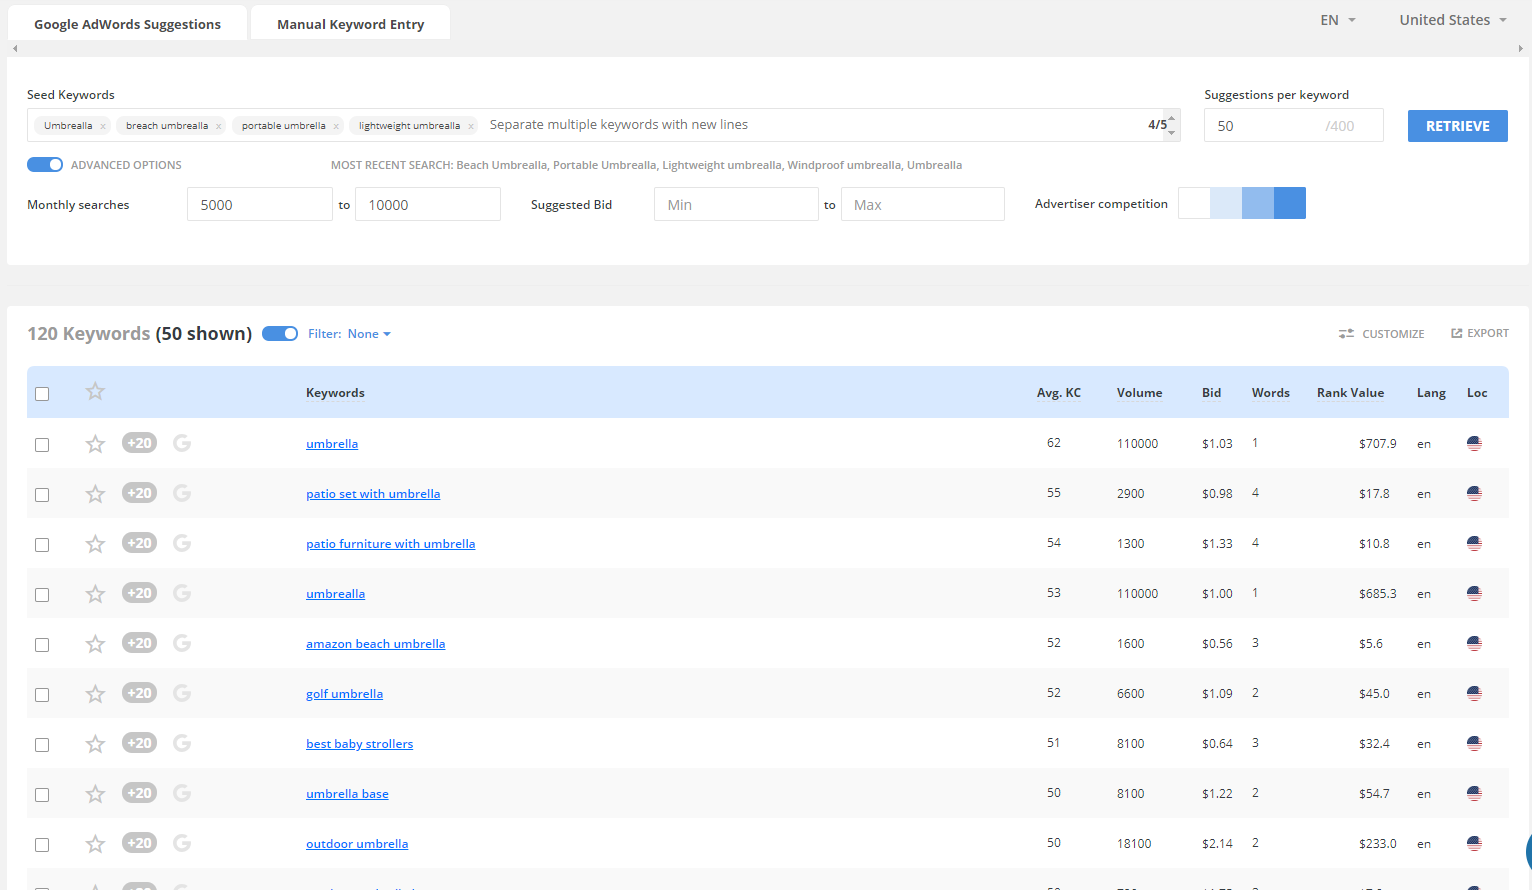Viewport: 1532px width, 890px height.
Task: Switch to Google AdWords Suggestions tab
Action: click(127, 24)
